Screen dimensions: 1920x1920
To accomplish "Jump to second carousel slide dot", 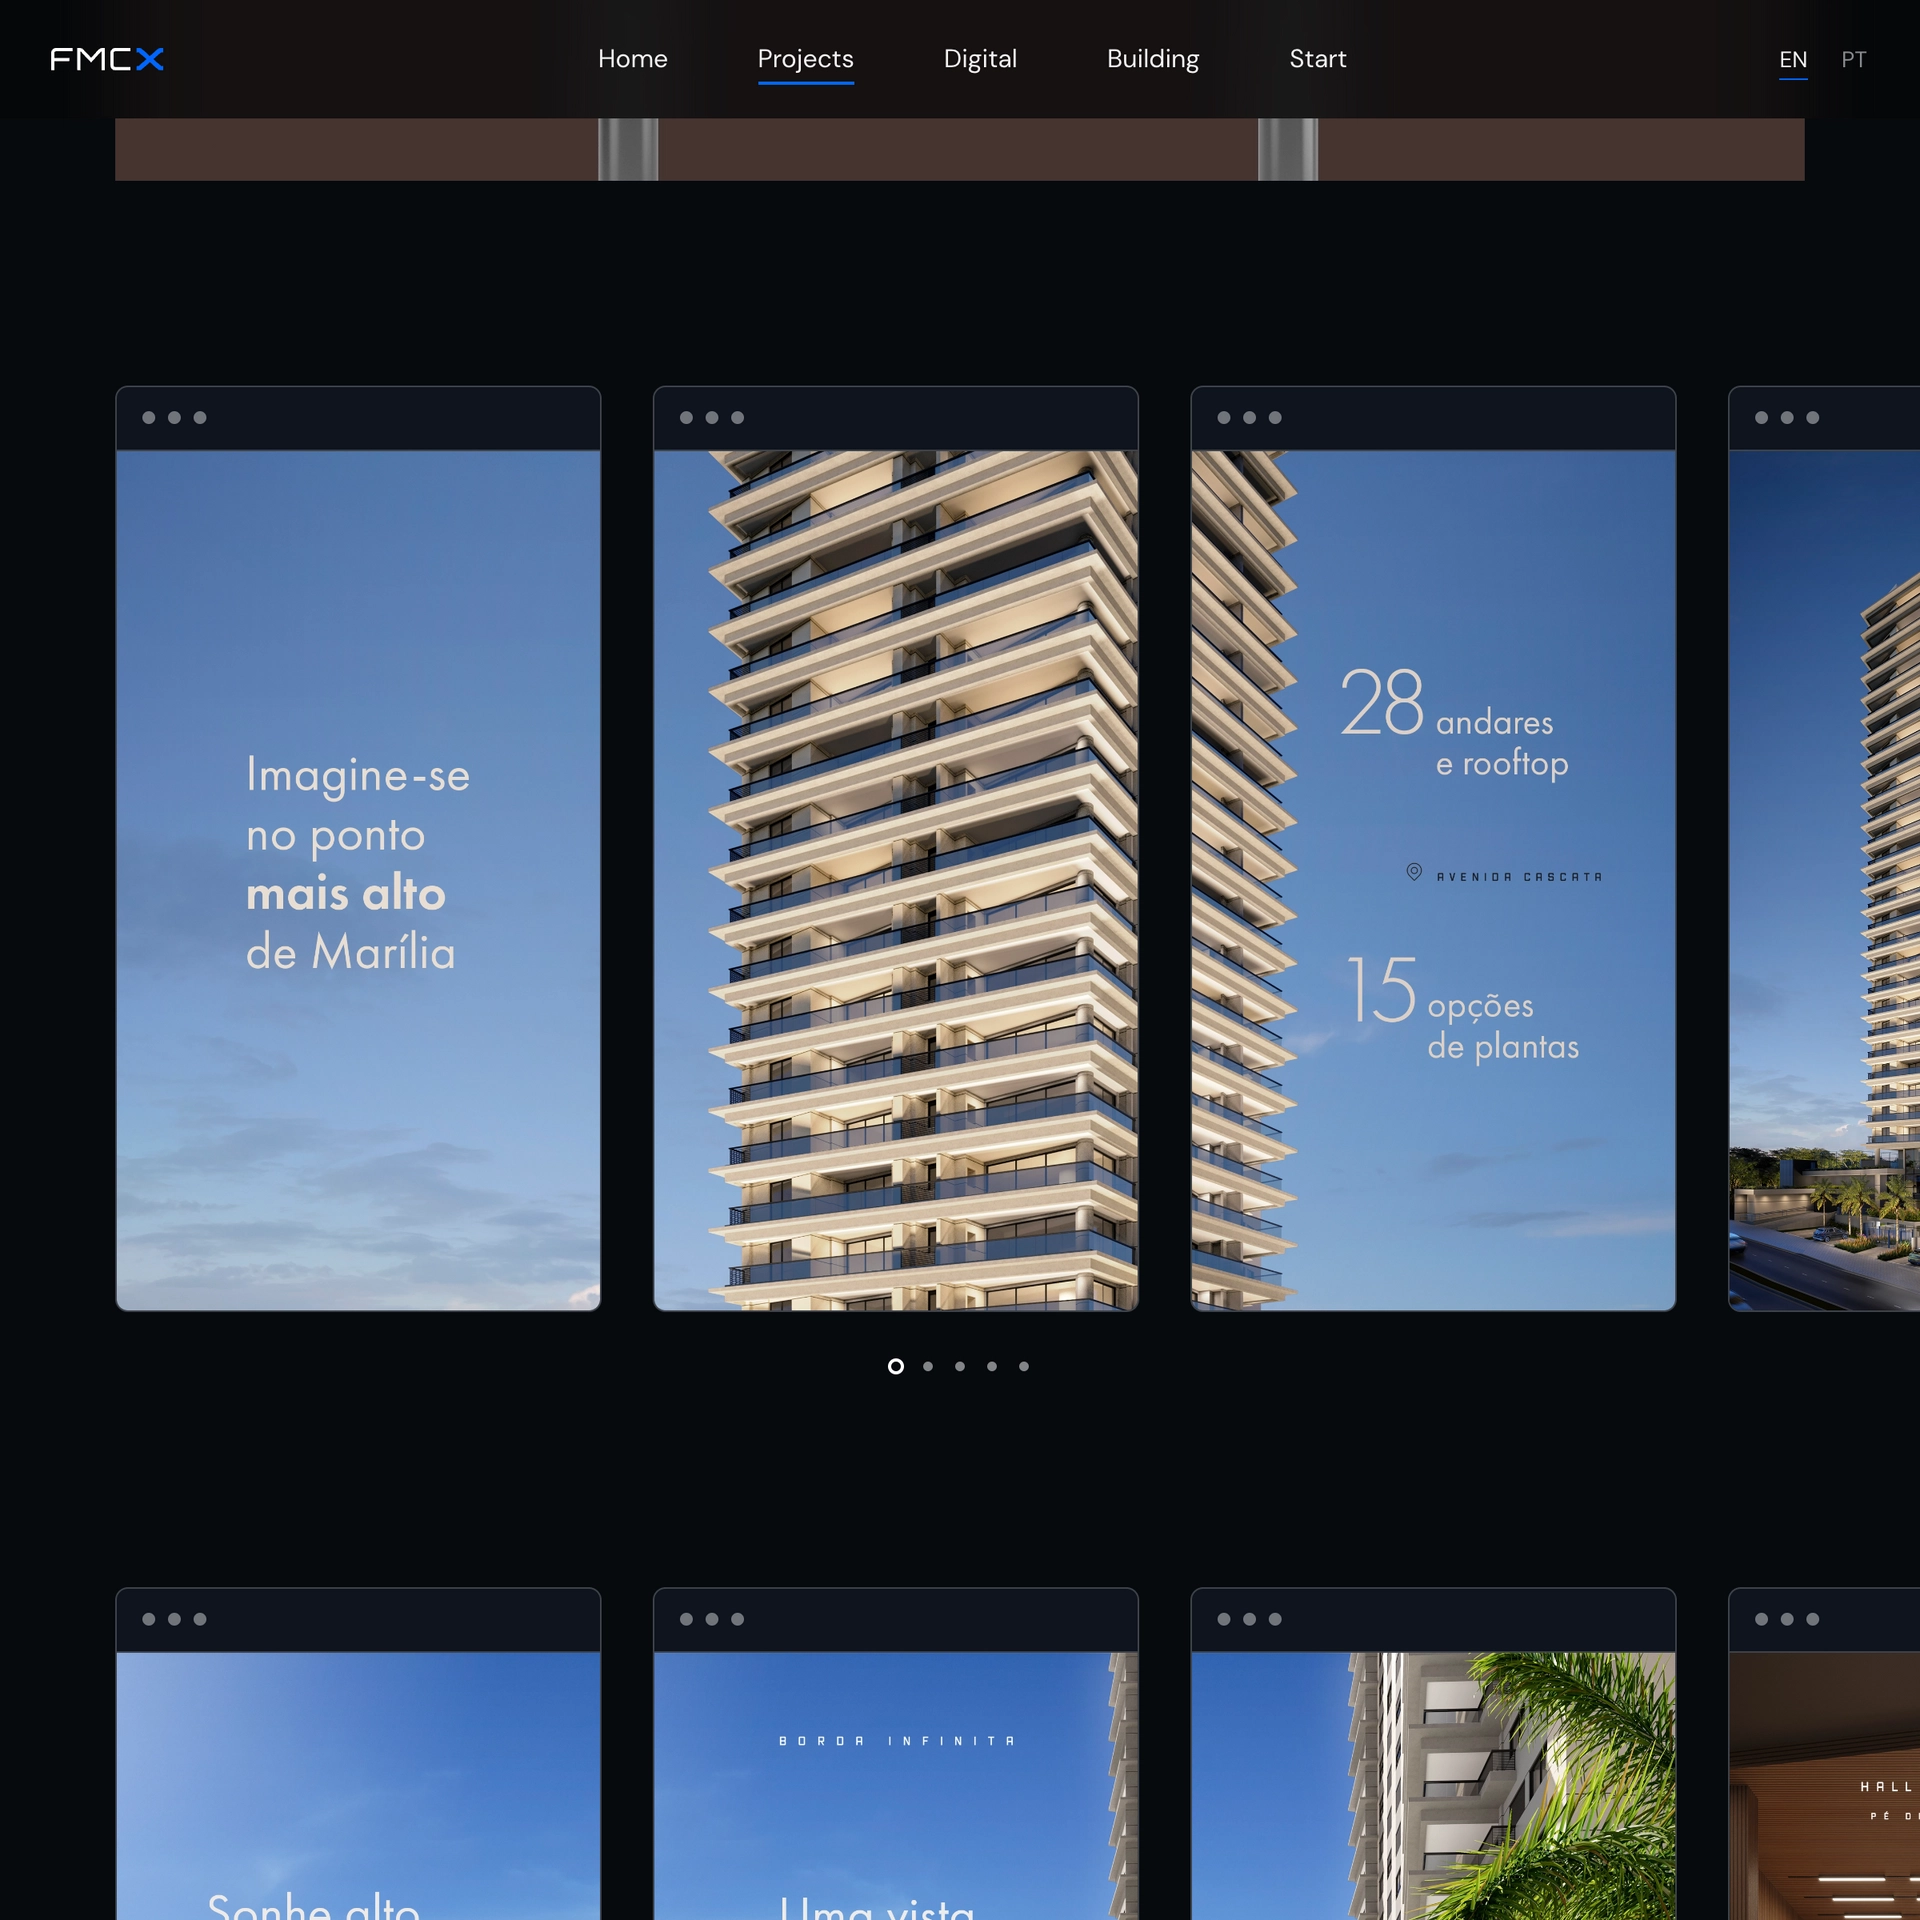I will [x=928, y=1366].
